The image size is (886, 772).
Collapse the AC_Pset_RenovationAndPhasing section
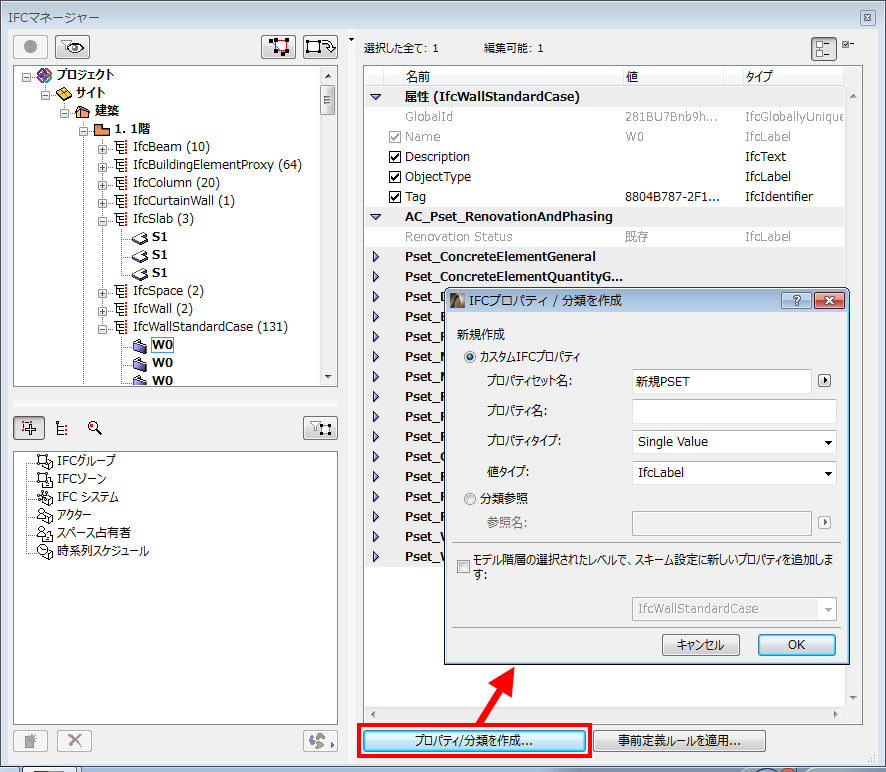376,217
